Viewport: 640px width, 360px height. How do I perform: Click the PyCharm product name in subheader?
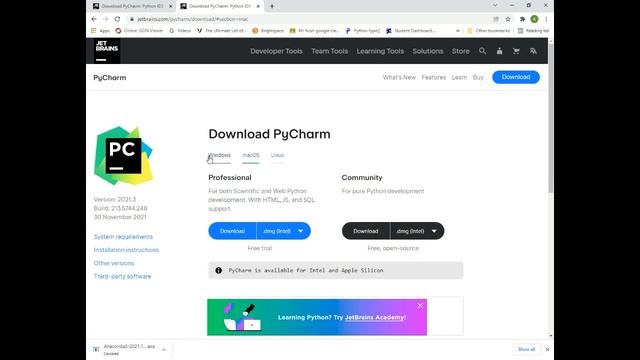(x=110, y=78)
